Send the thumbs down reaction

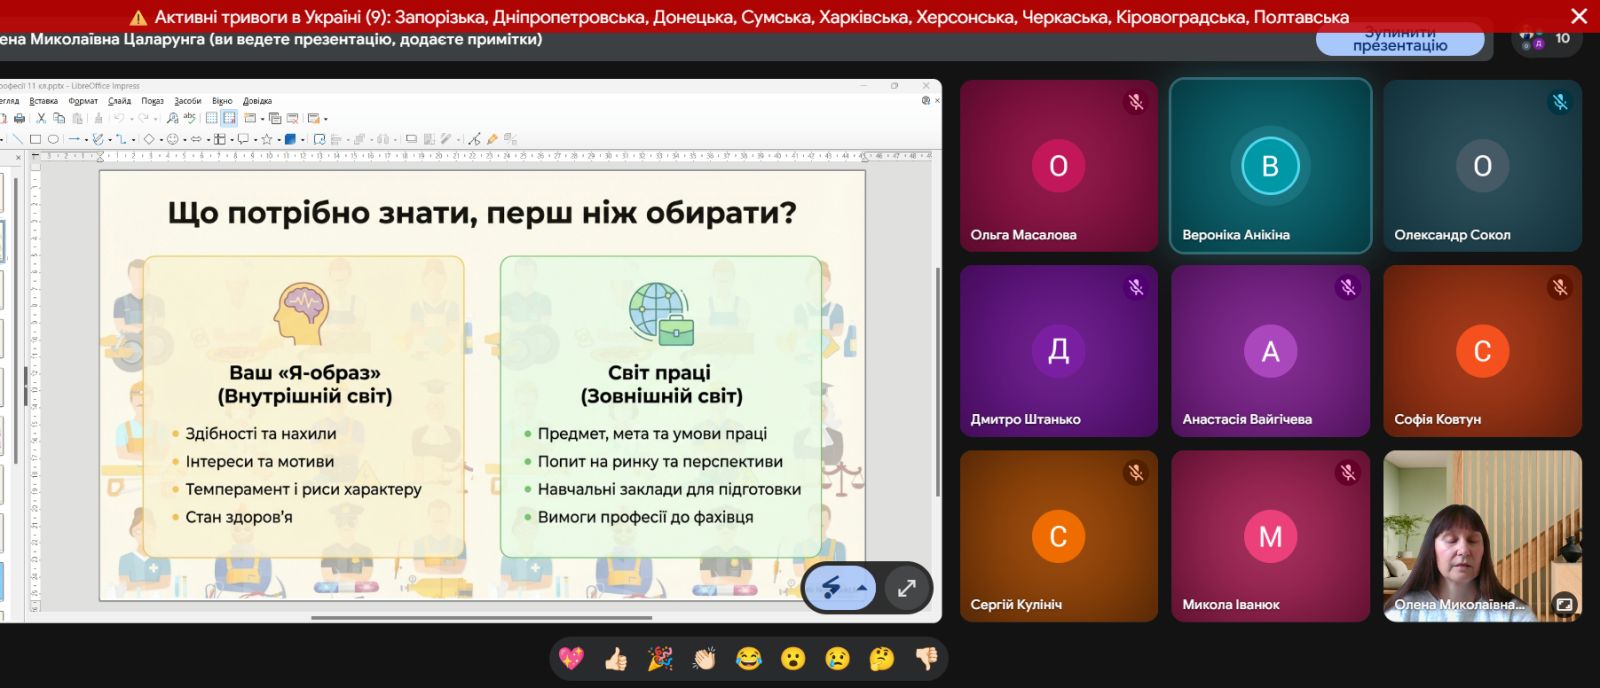926,658
